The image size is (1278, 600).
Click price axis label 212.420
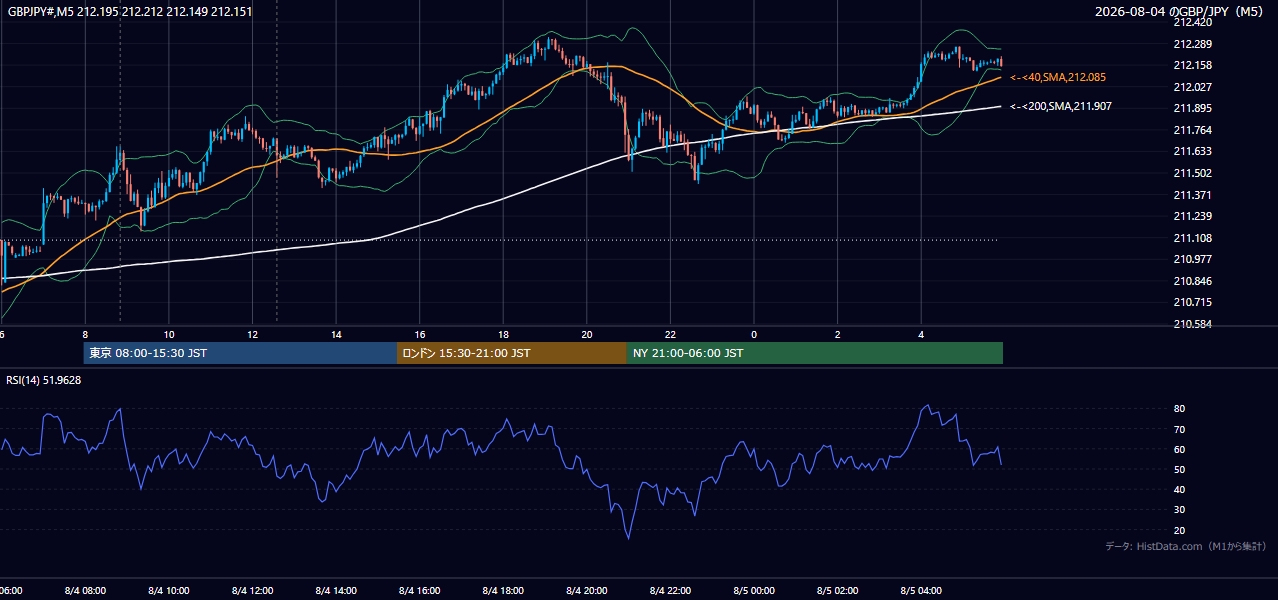pyautogui.click(x=1192, y=22)
